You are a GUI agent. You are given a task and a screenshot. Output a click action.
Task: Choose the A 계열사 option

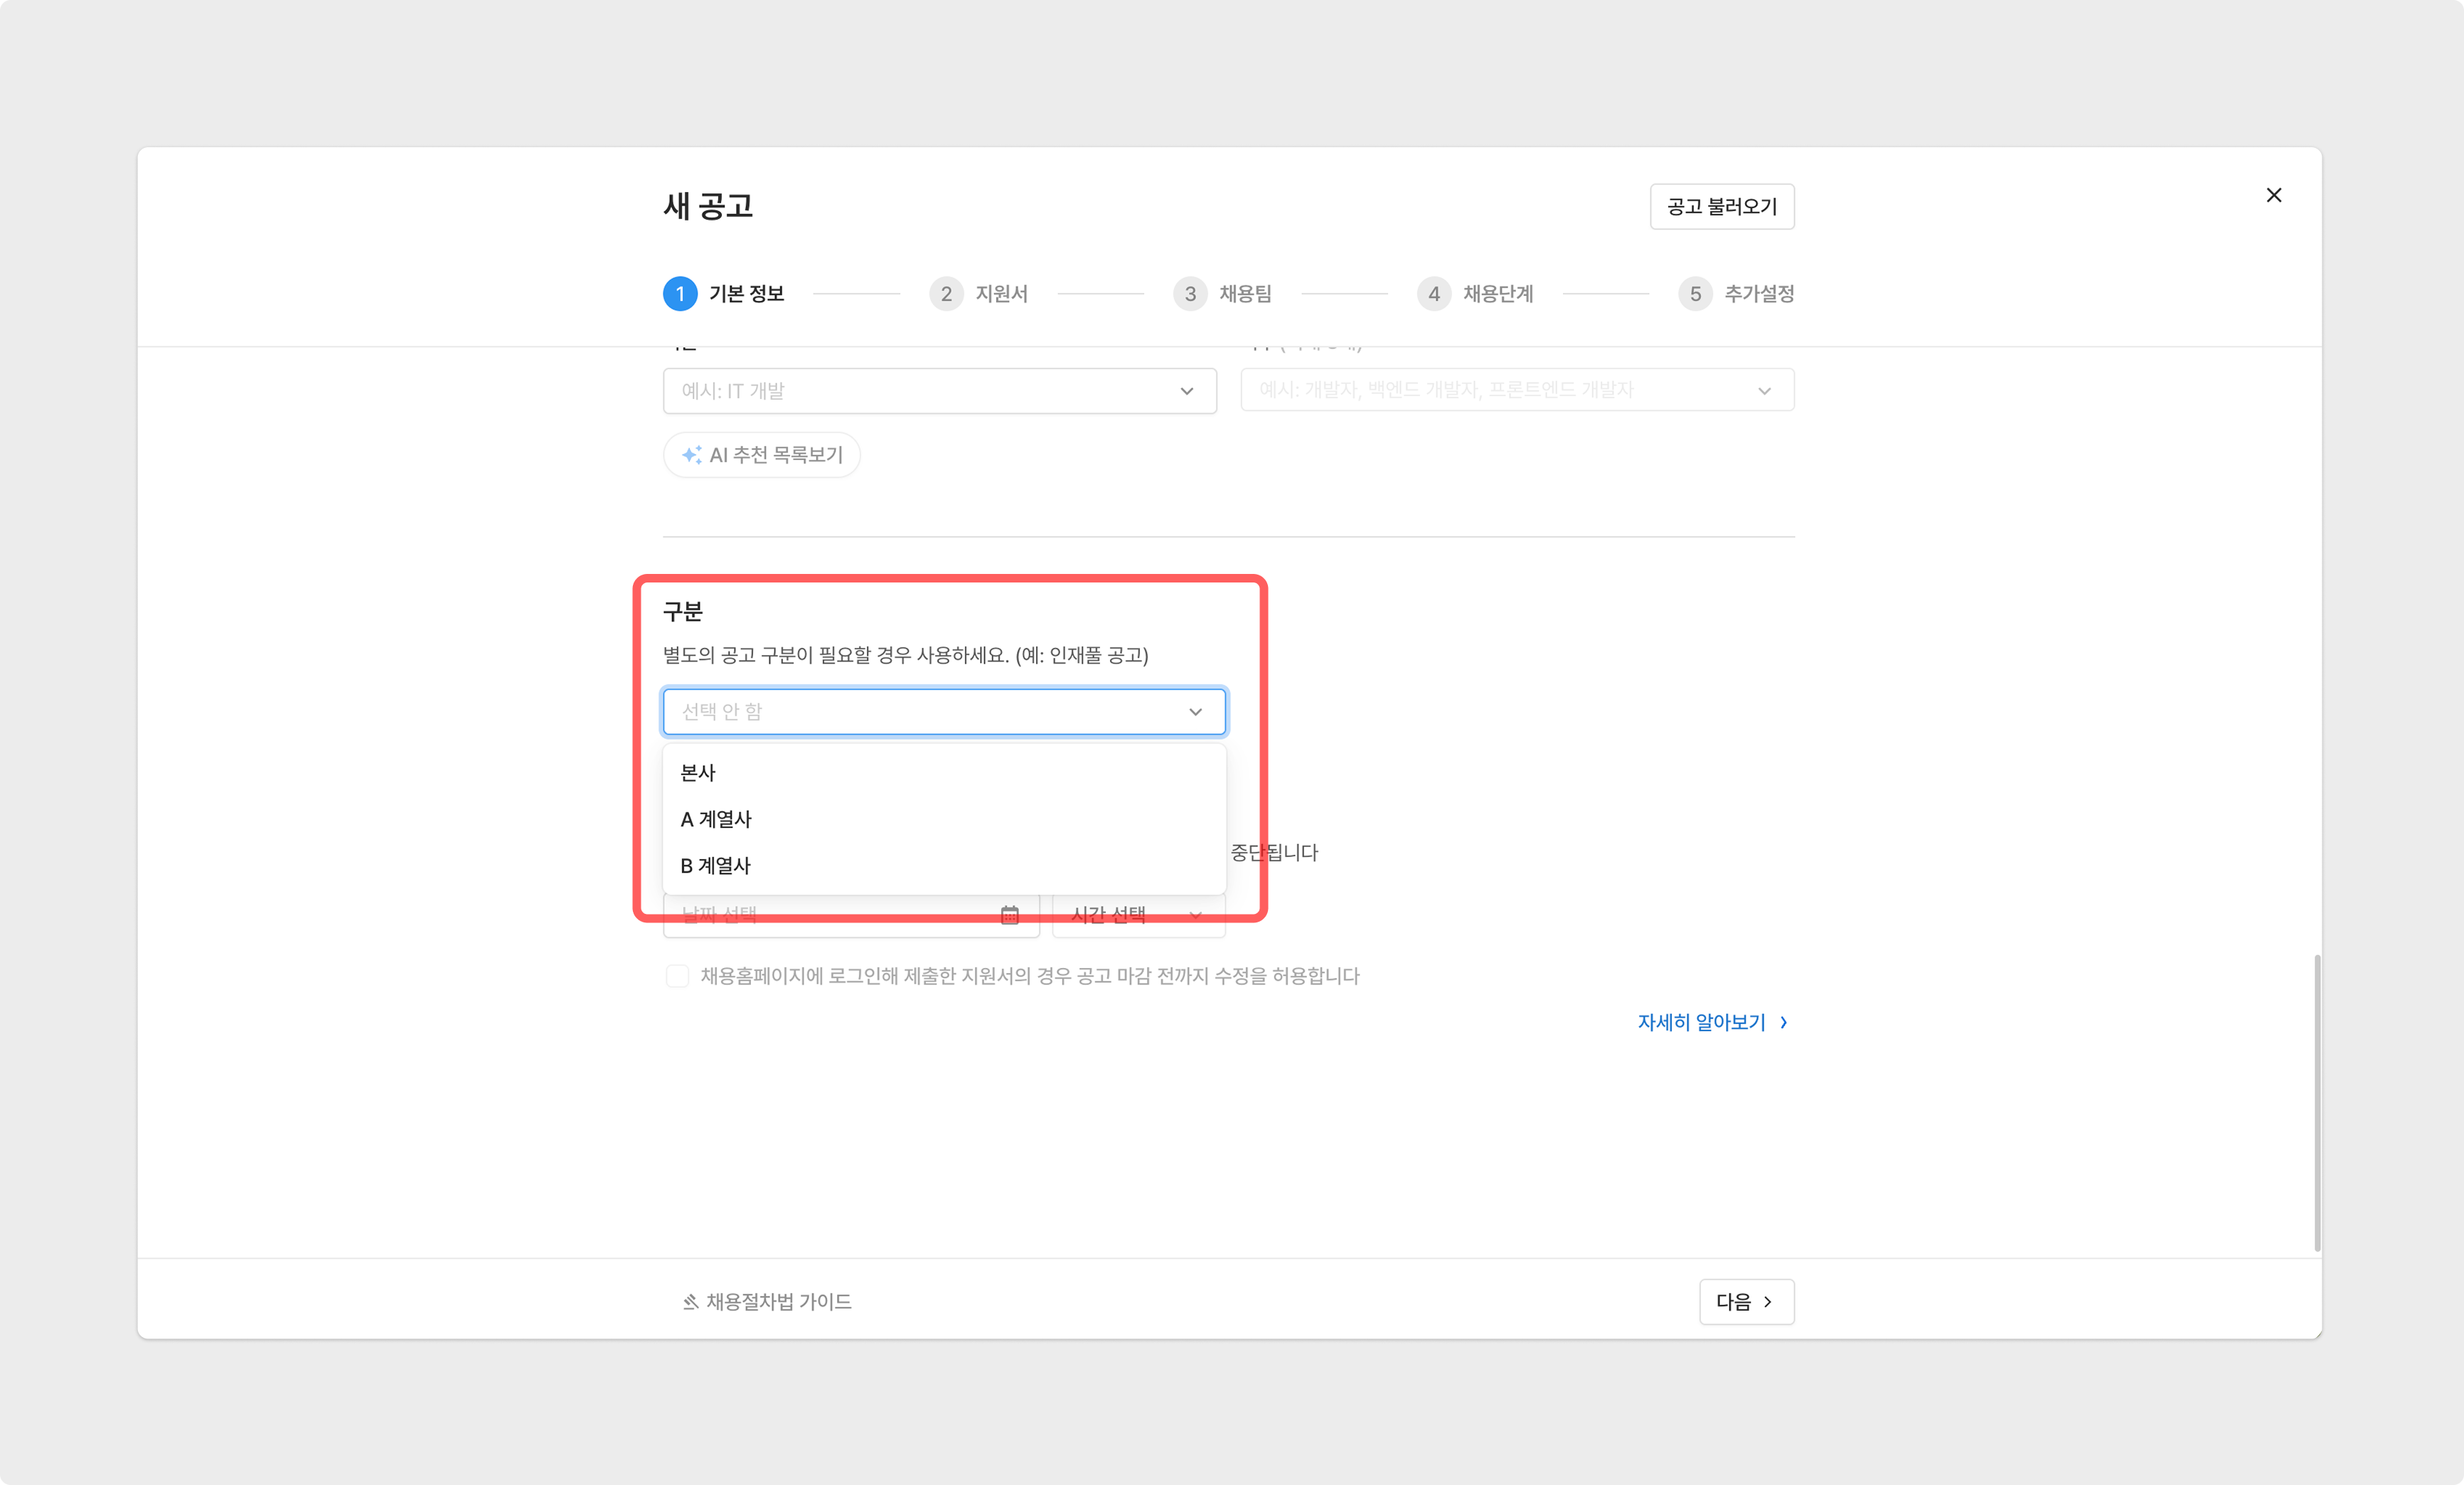(716, 819)
